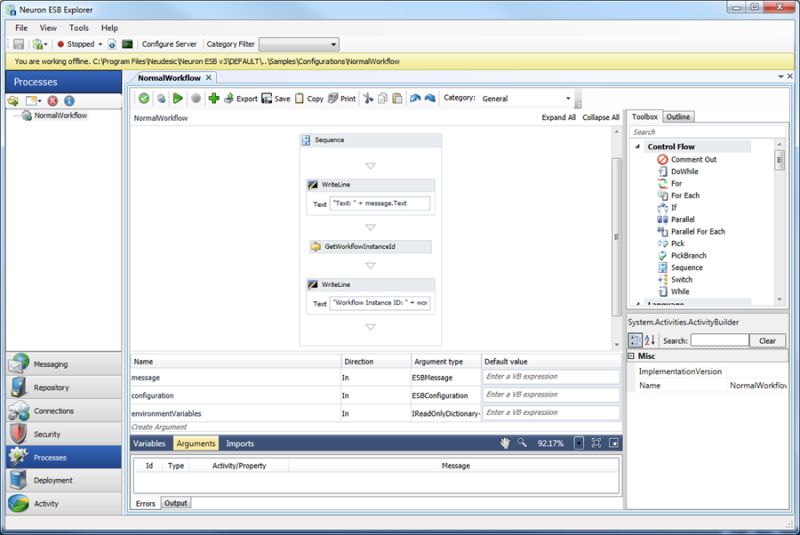800x535 pixels.
Task: Open the Category General dropdown
Action: point(568,98)
